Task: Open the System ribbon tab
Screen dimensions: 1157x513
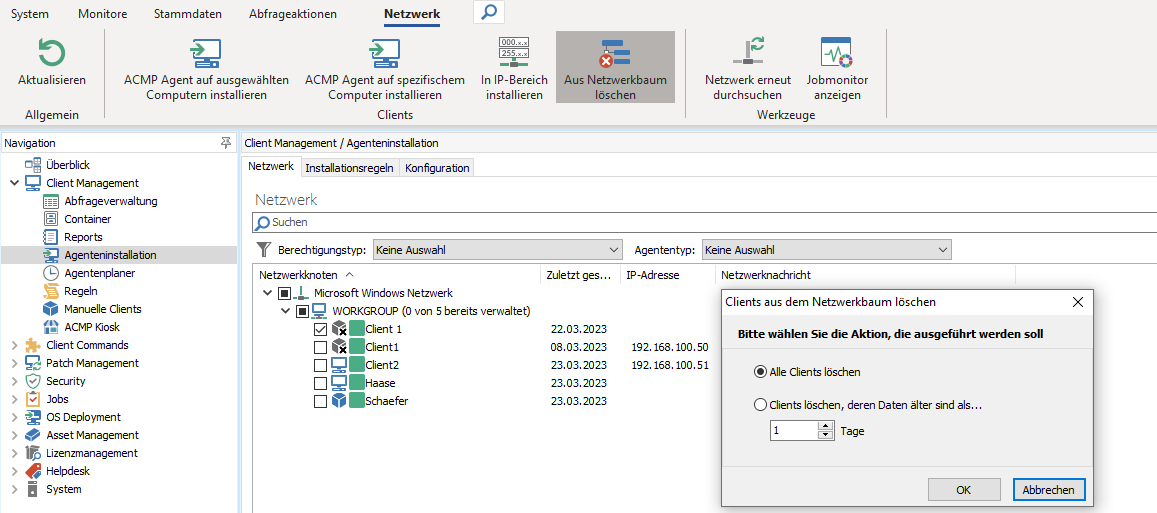Action: pyautogui.click(x=30, y=13)
